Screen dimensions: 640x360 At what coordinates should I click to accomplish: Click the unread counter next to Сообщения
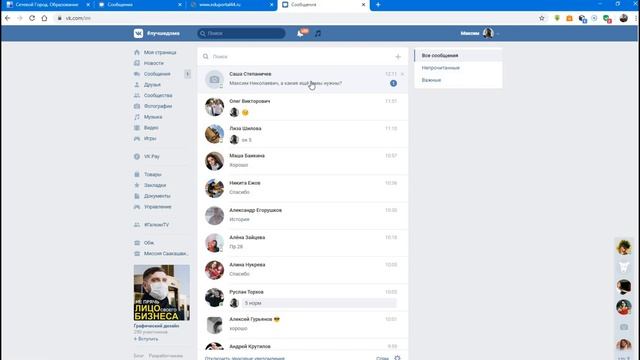coord(187,74)
